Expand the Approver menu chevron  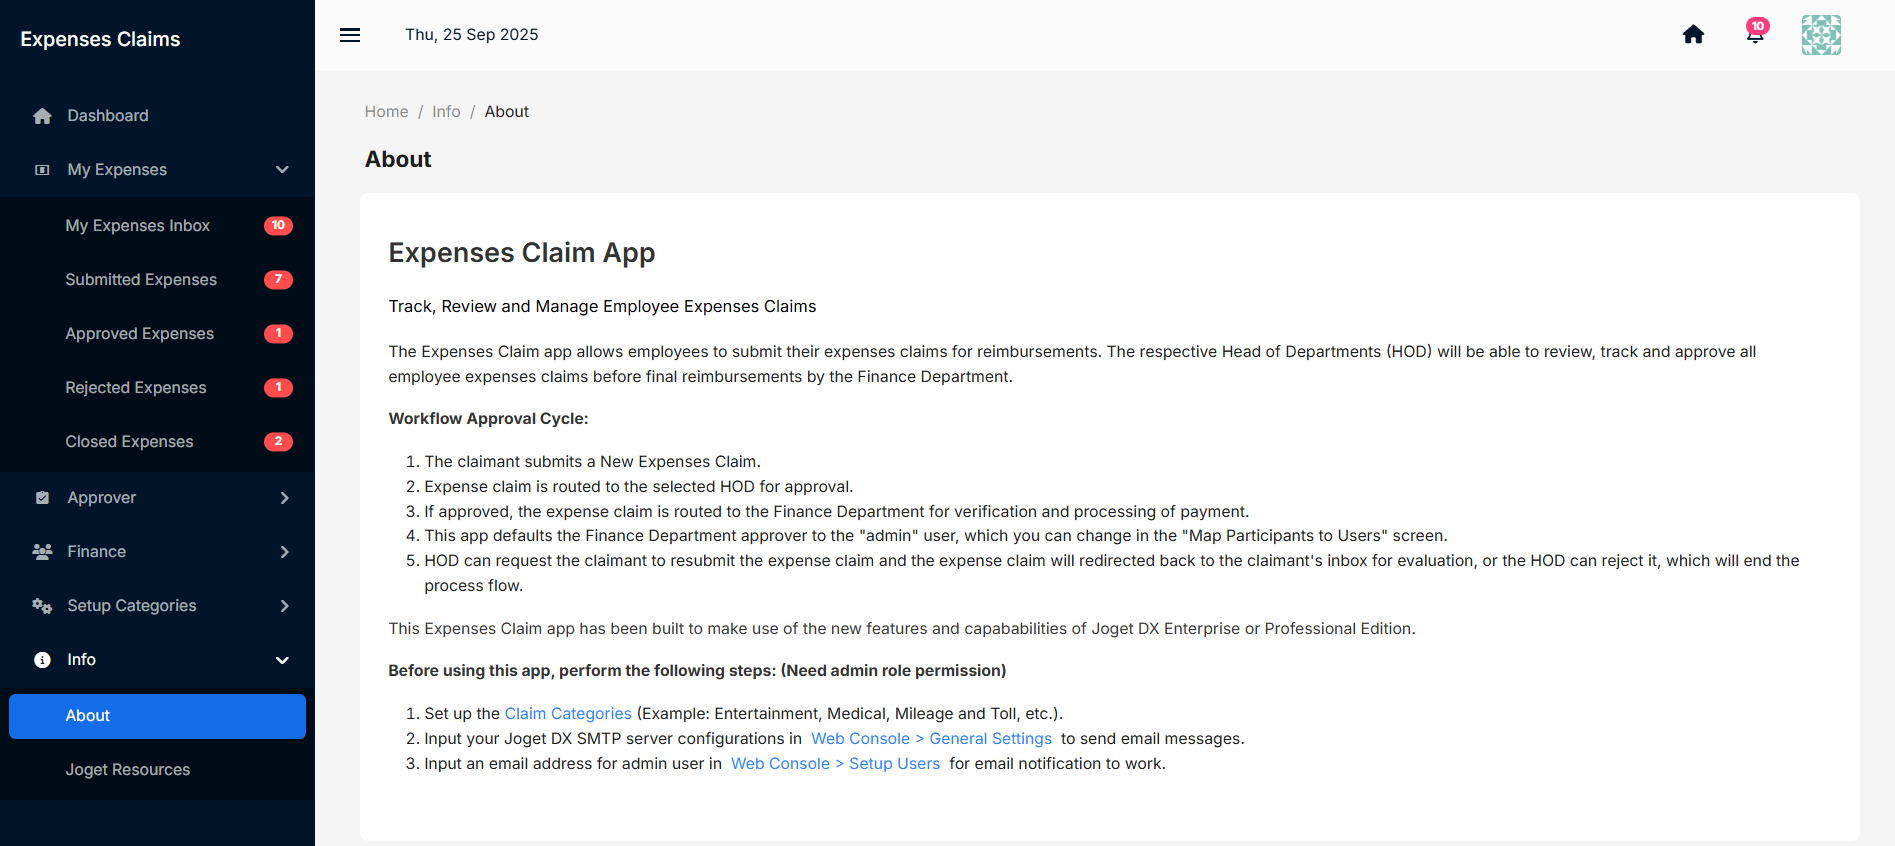point(284,498)
